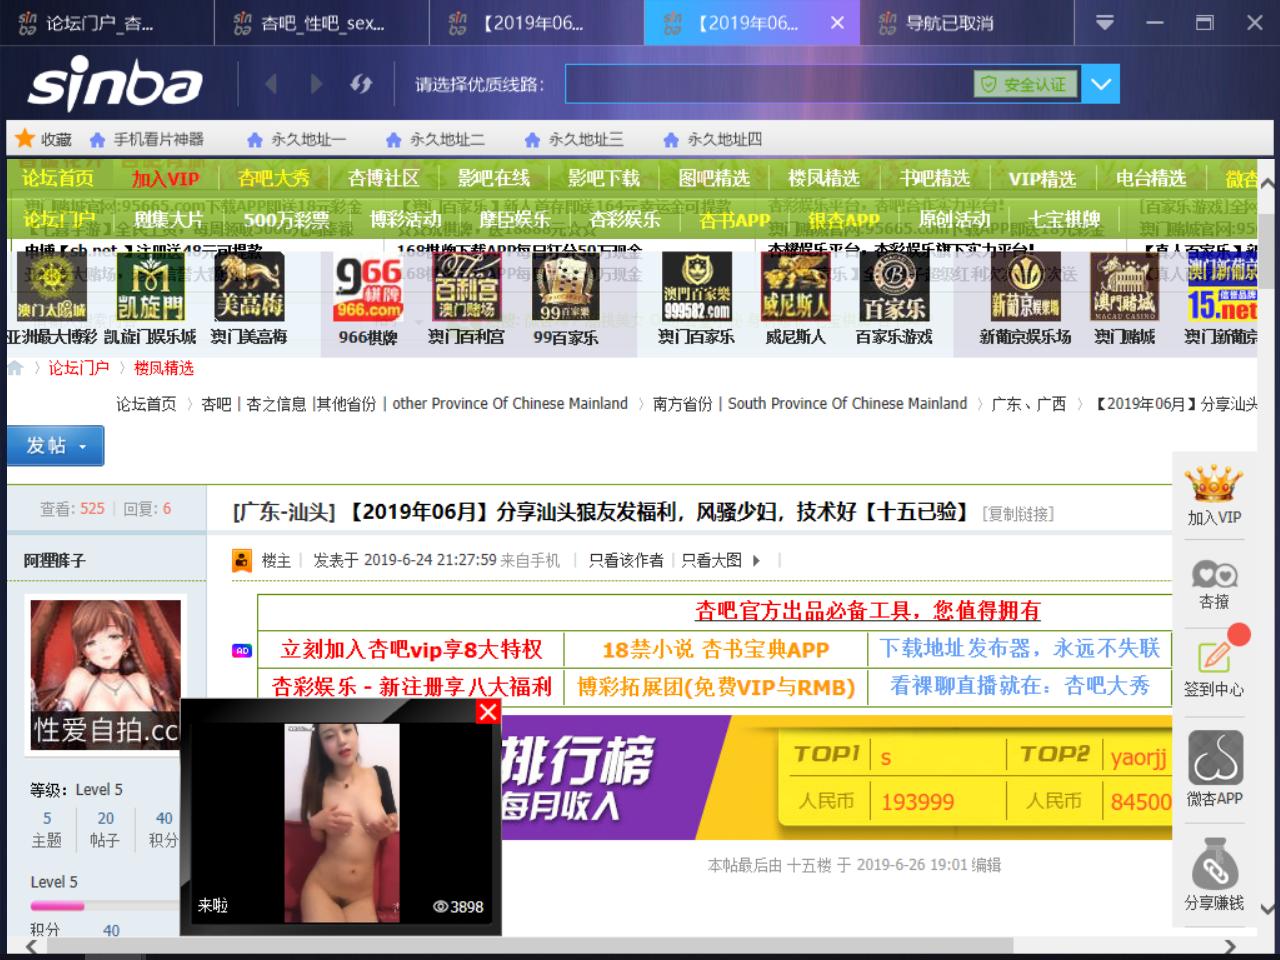The image size is (1280, 960).
Task: Open 七宝棋牌 in second nav row
Action: (1064, 219)
